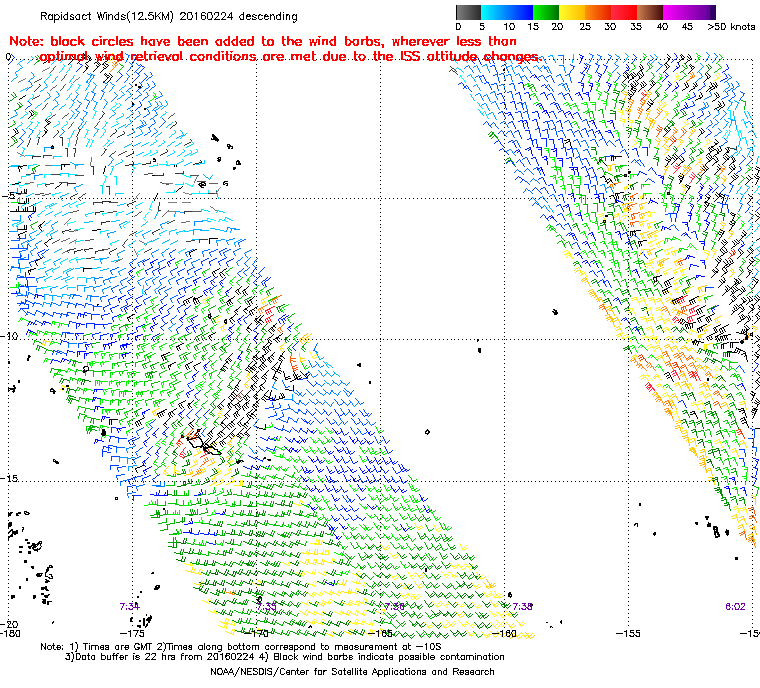
Task: Click the title 'Rapidsact Winds(12.5KM) 20160224 descending'
Action: pyautogui.click(x=169, y=16)
